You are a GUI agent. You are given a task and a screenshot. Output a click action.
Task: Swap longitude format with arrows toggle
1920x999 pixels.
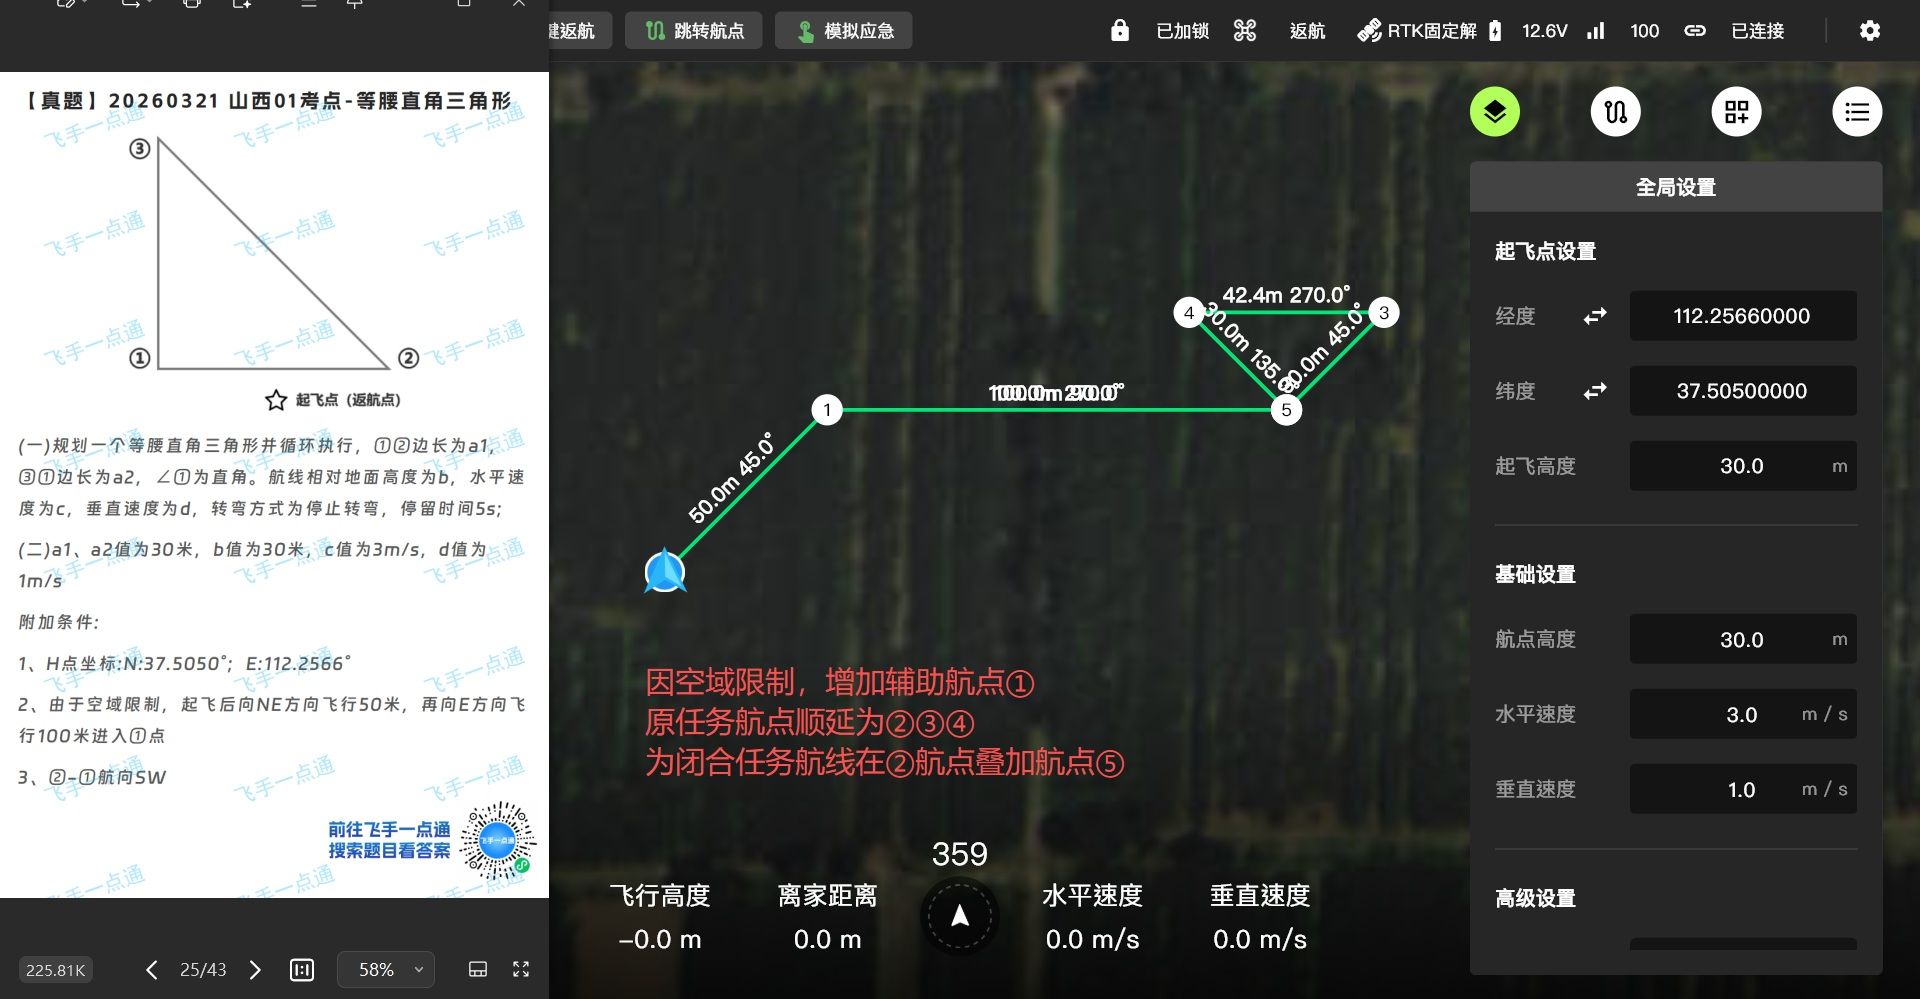pyautogui.click(x=1595, y=316)
